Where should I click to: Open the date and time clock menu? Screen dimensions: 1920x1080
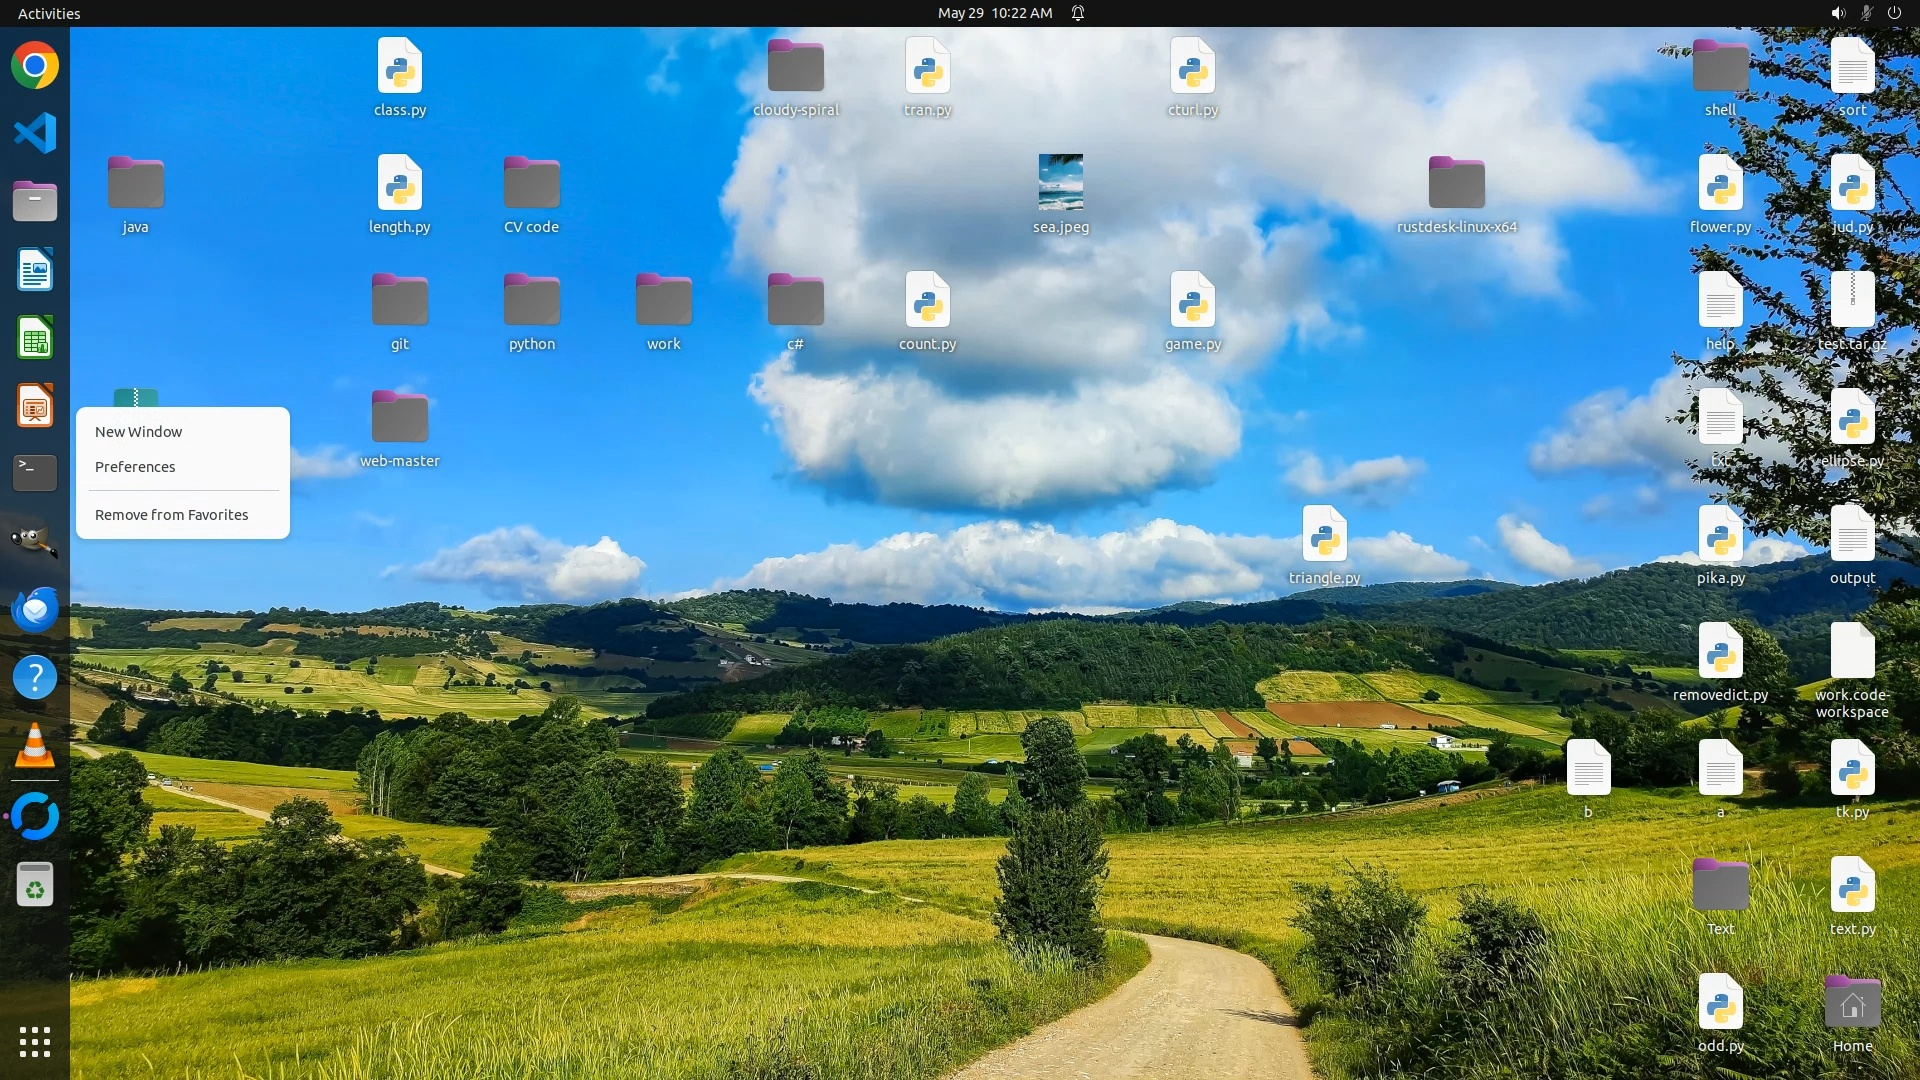point(994,13)
